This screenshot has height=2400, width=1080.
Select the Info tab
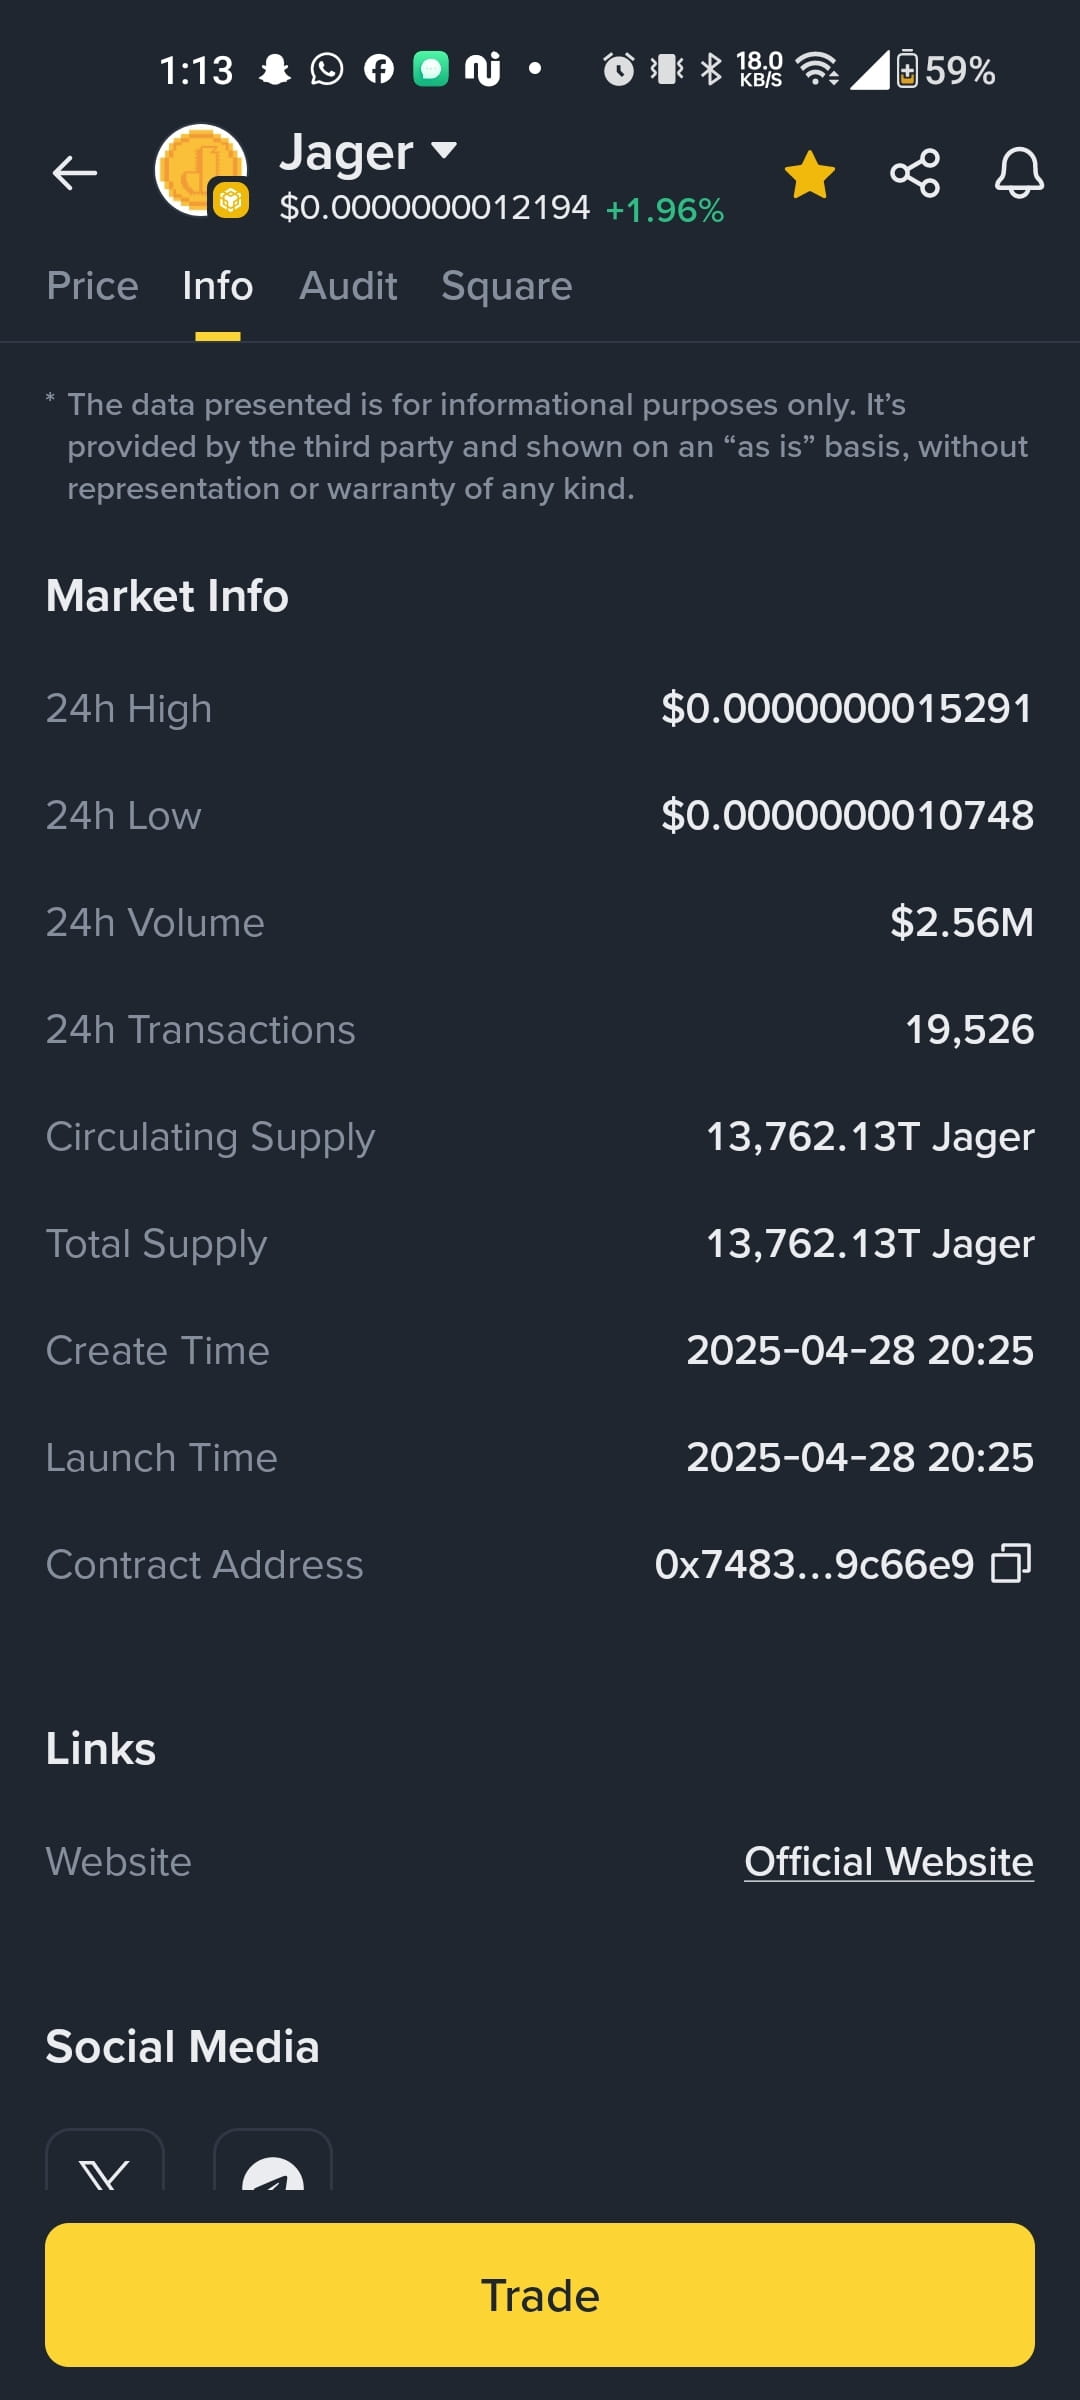(x=218, y=286)
